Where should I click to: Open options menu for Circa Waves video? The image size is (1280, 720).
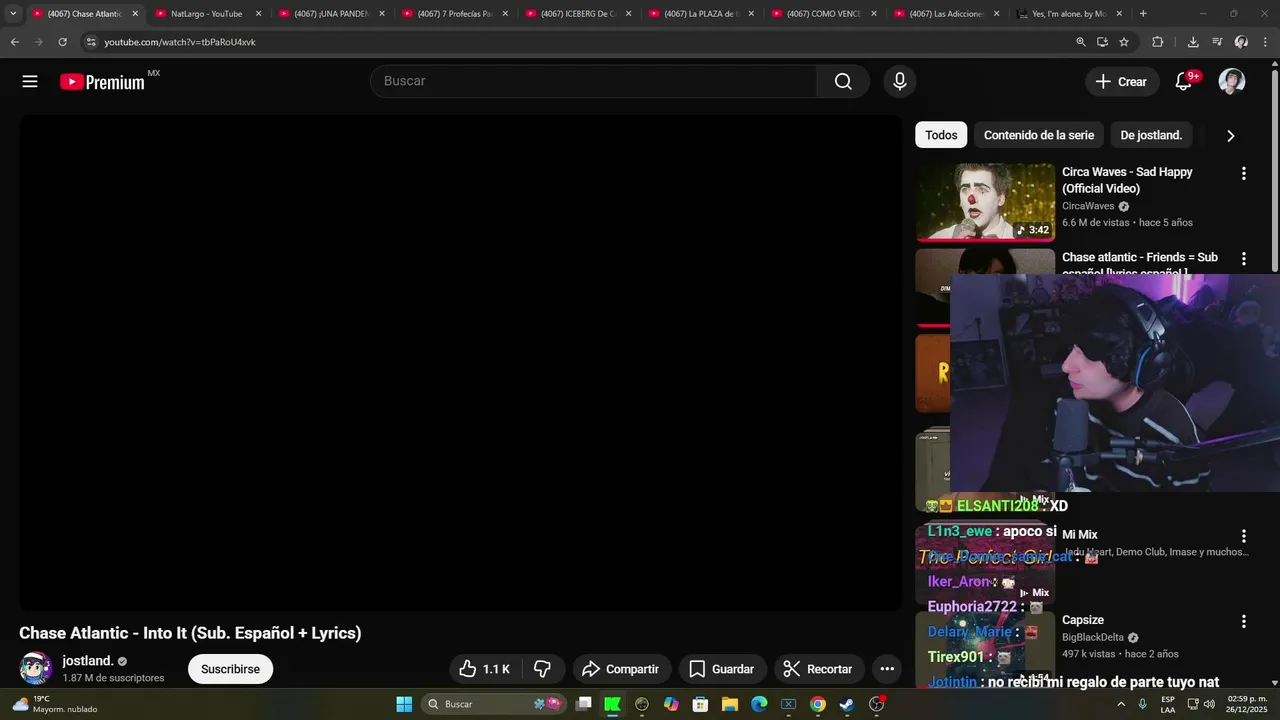1243,173
